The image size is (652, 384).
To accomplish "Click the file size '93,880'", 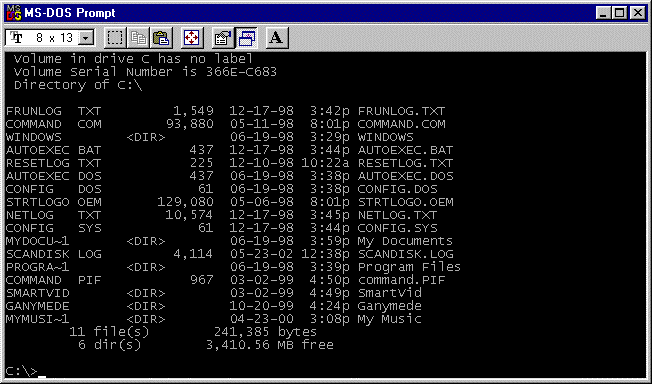I will [x=190, y=124].
